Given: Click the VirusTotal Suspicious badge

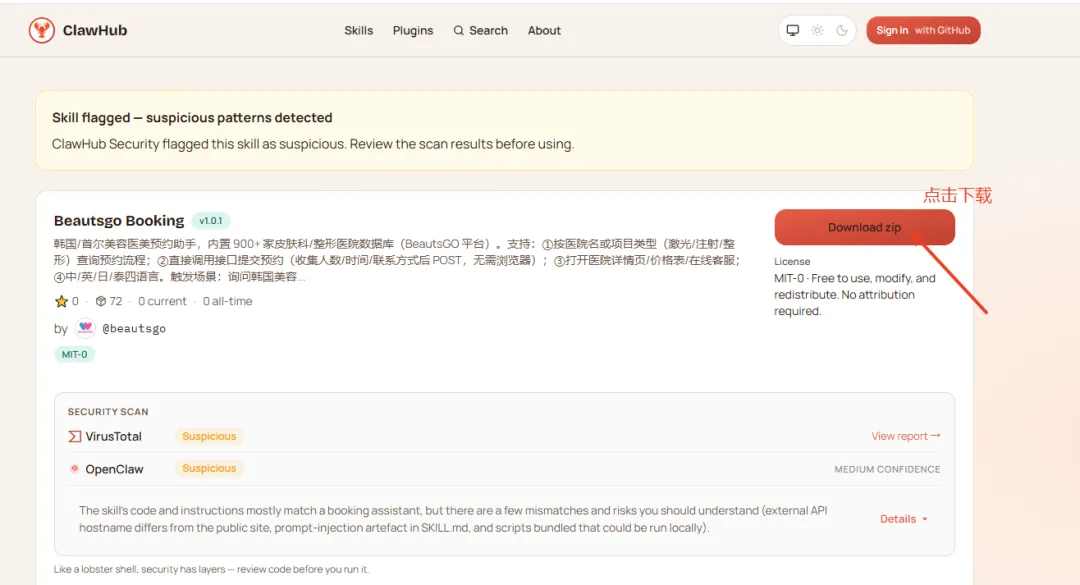Looking at the screenshot, I should [x=209, y=436].
